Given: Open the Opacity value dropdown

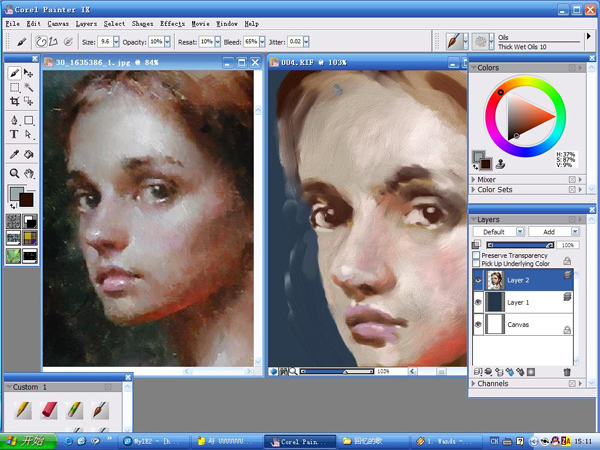Looking at the screenshot, I should pyautogui.click(x=167, y=42).
